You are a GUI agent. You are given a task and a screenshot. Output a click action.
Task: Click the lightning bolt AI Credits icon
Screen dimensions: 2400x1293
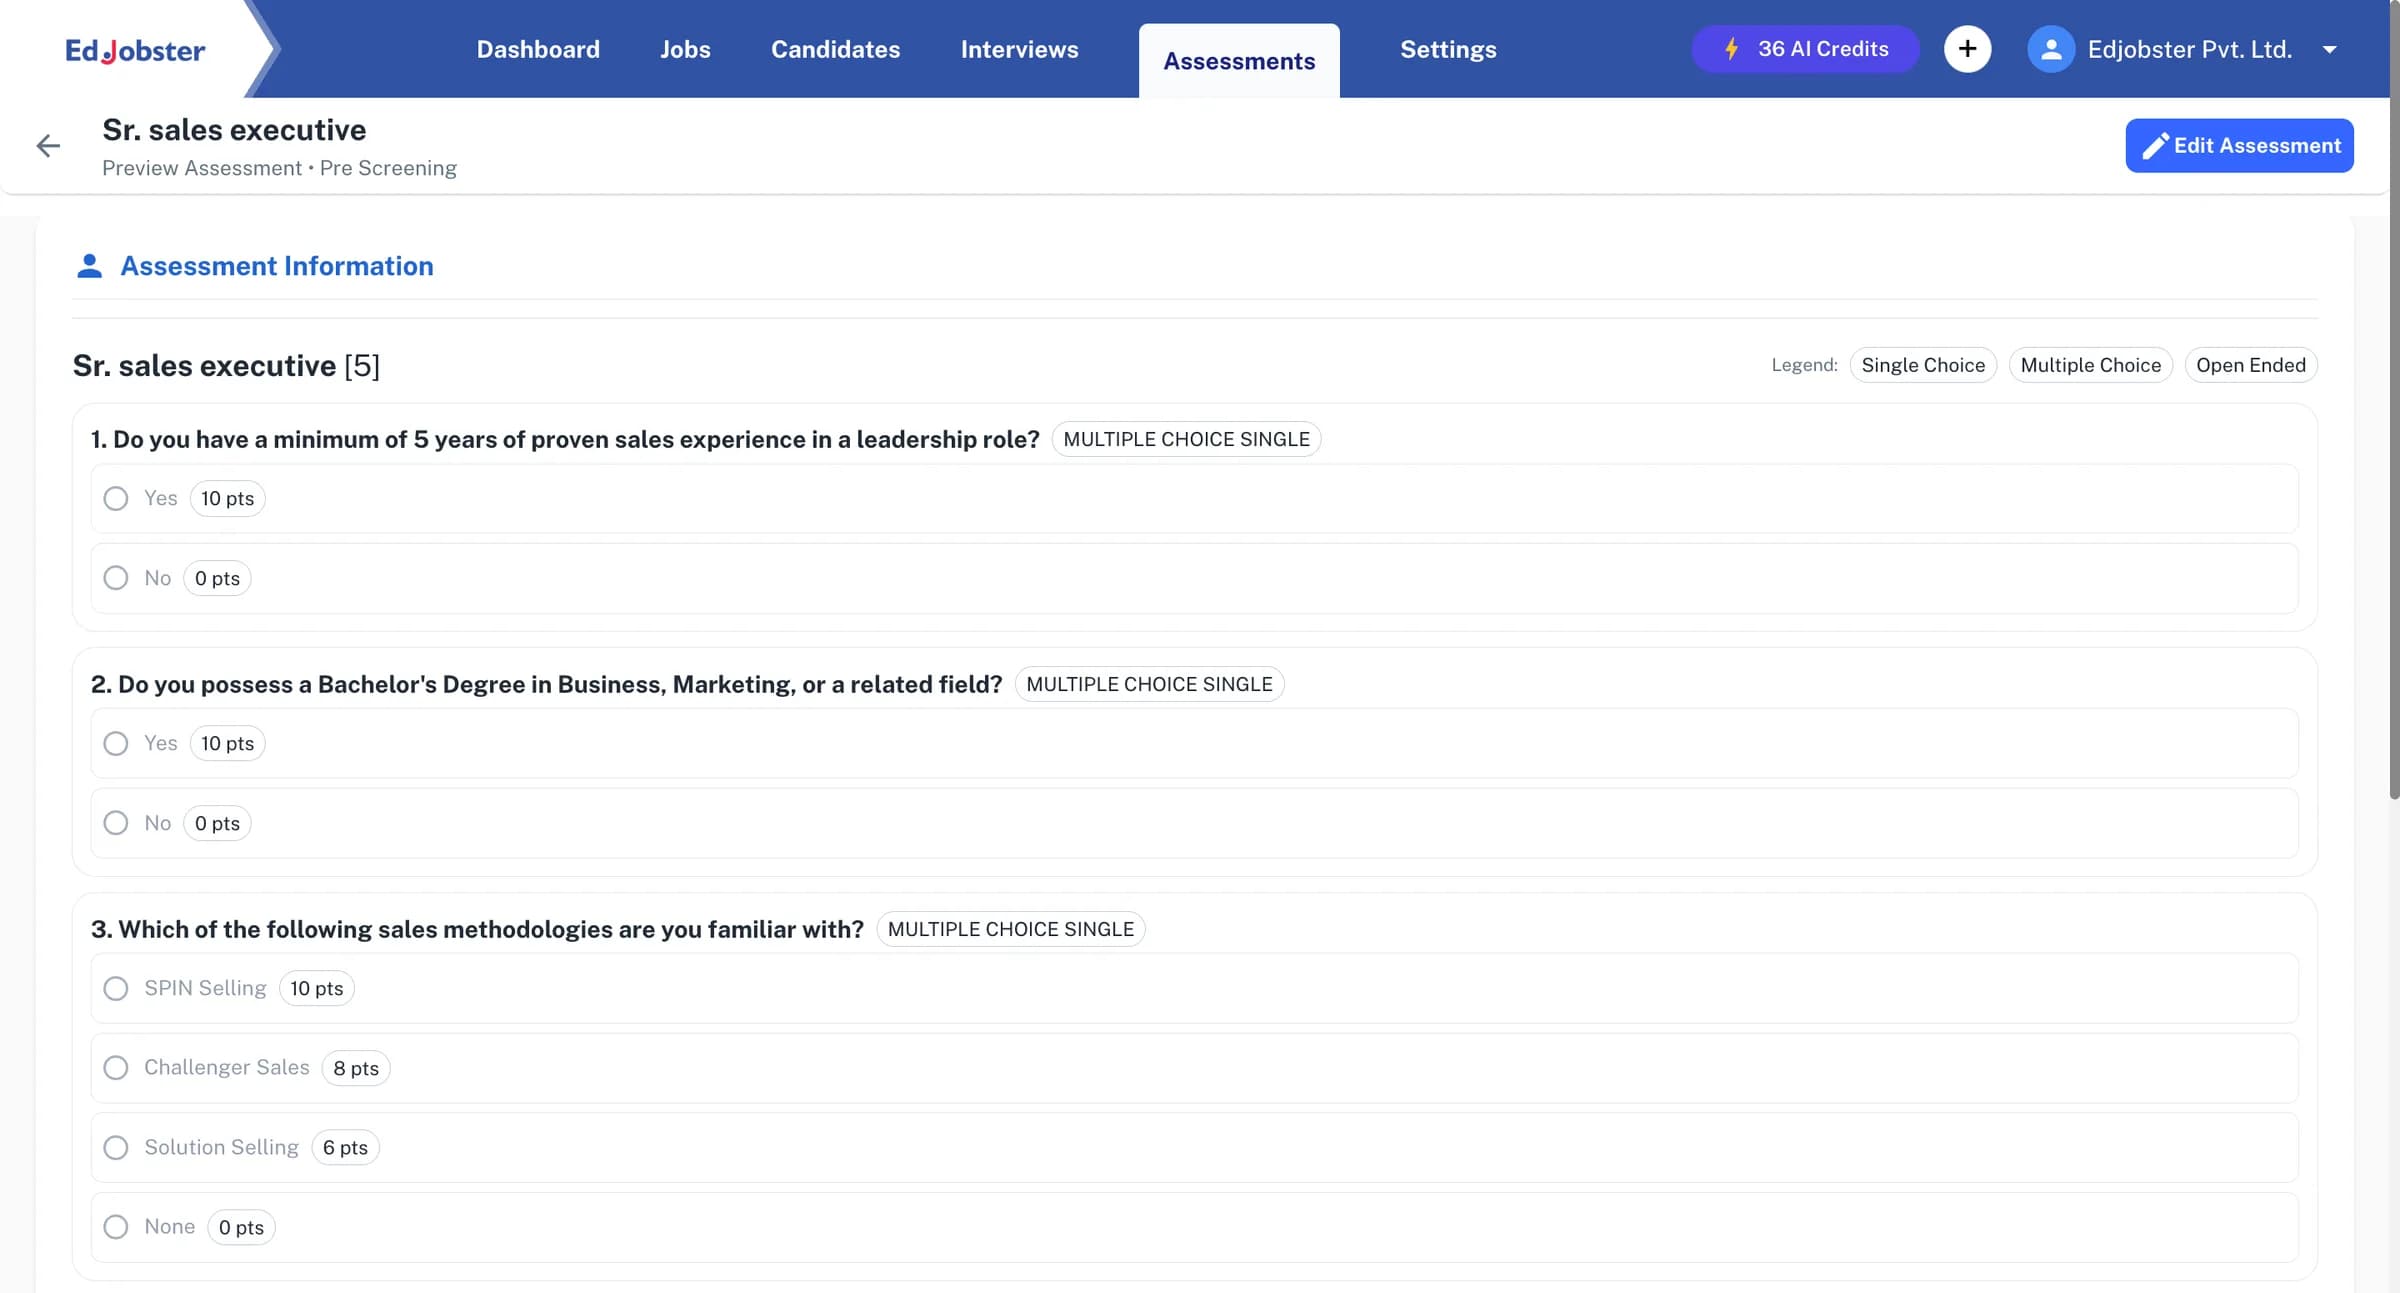coord(1732,49)
